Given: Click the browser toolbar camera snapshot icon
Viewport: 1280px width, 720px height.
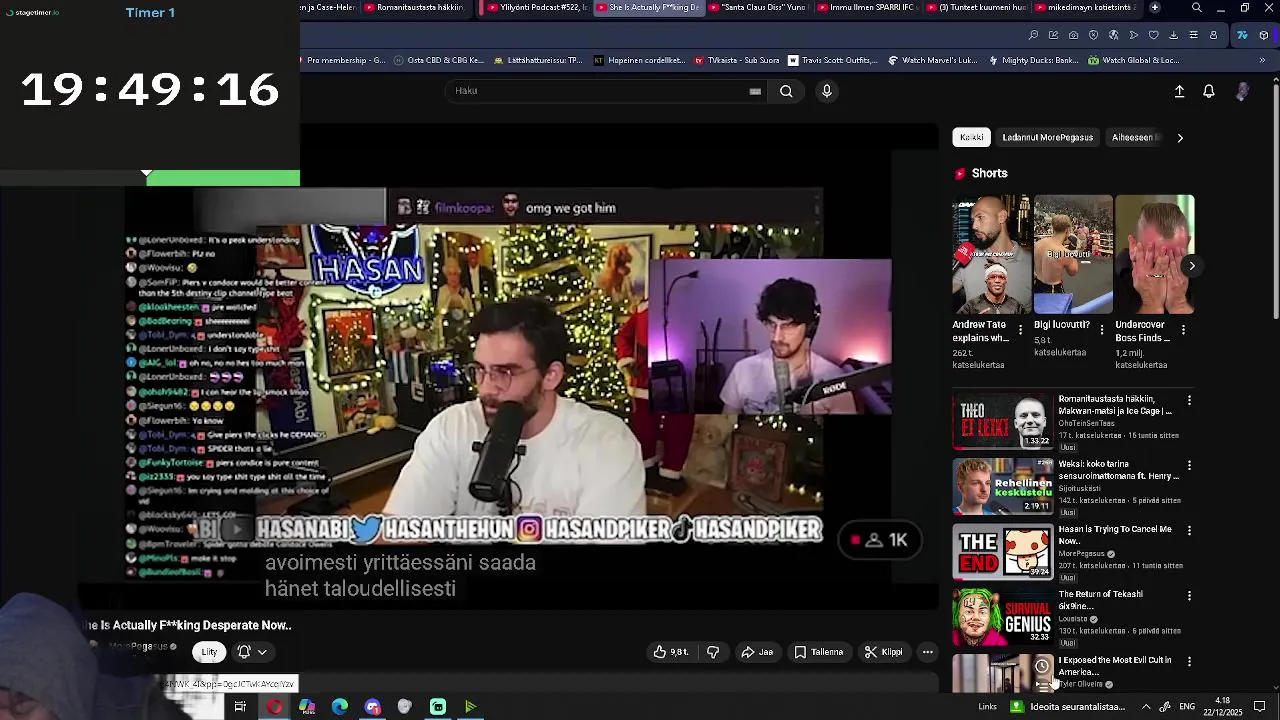Looking at the screenshot, I should (1073, 35).
